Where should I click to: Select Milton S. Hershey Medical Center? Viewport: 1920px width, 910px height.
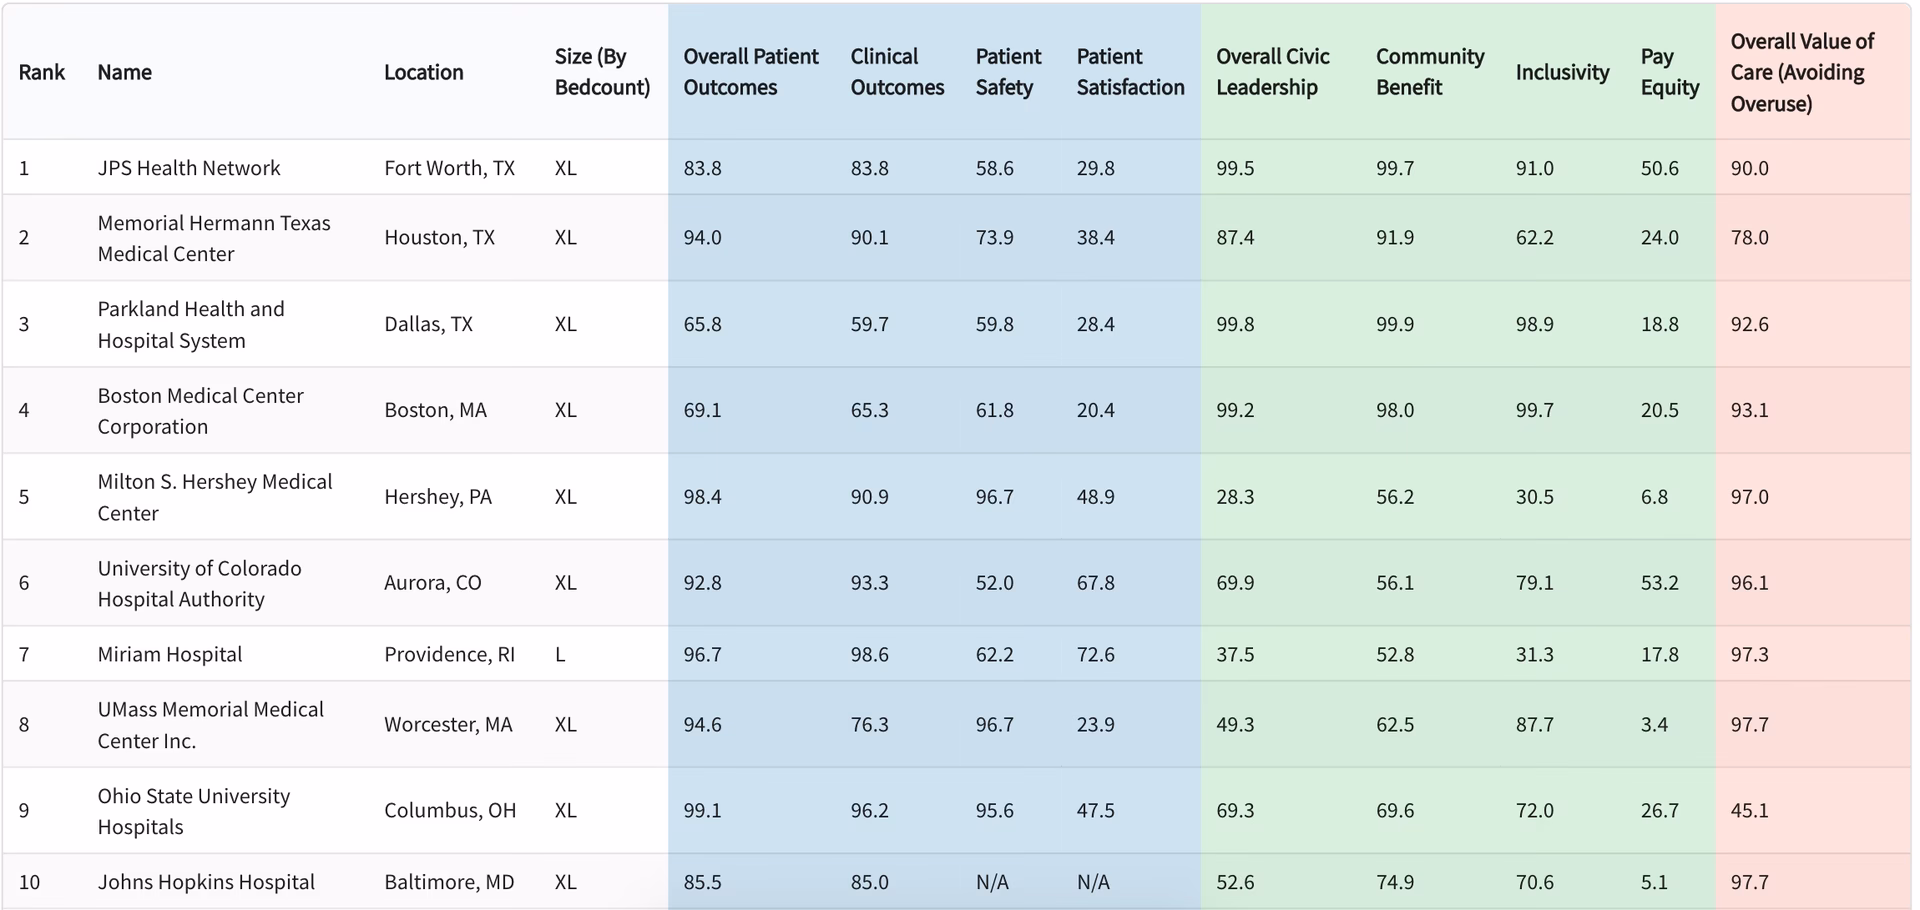[214, 497]
